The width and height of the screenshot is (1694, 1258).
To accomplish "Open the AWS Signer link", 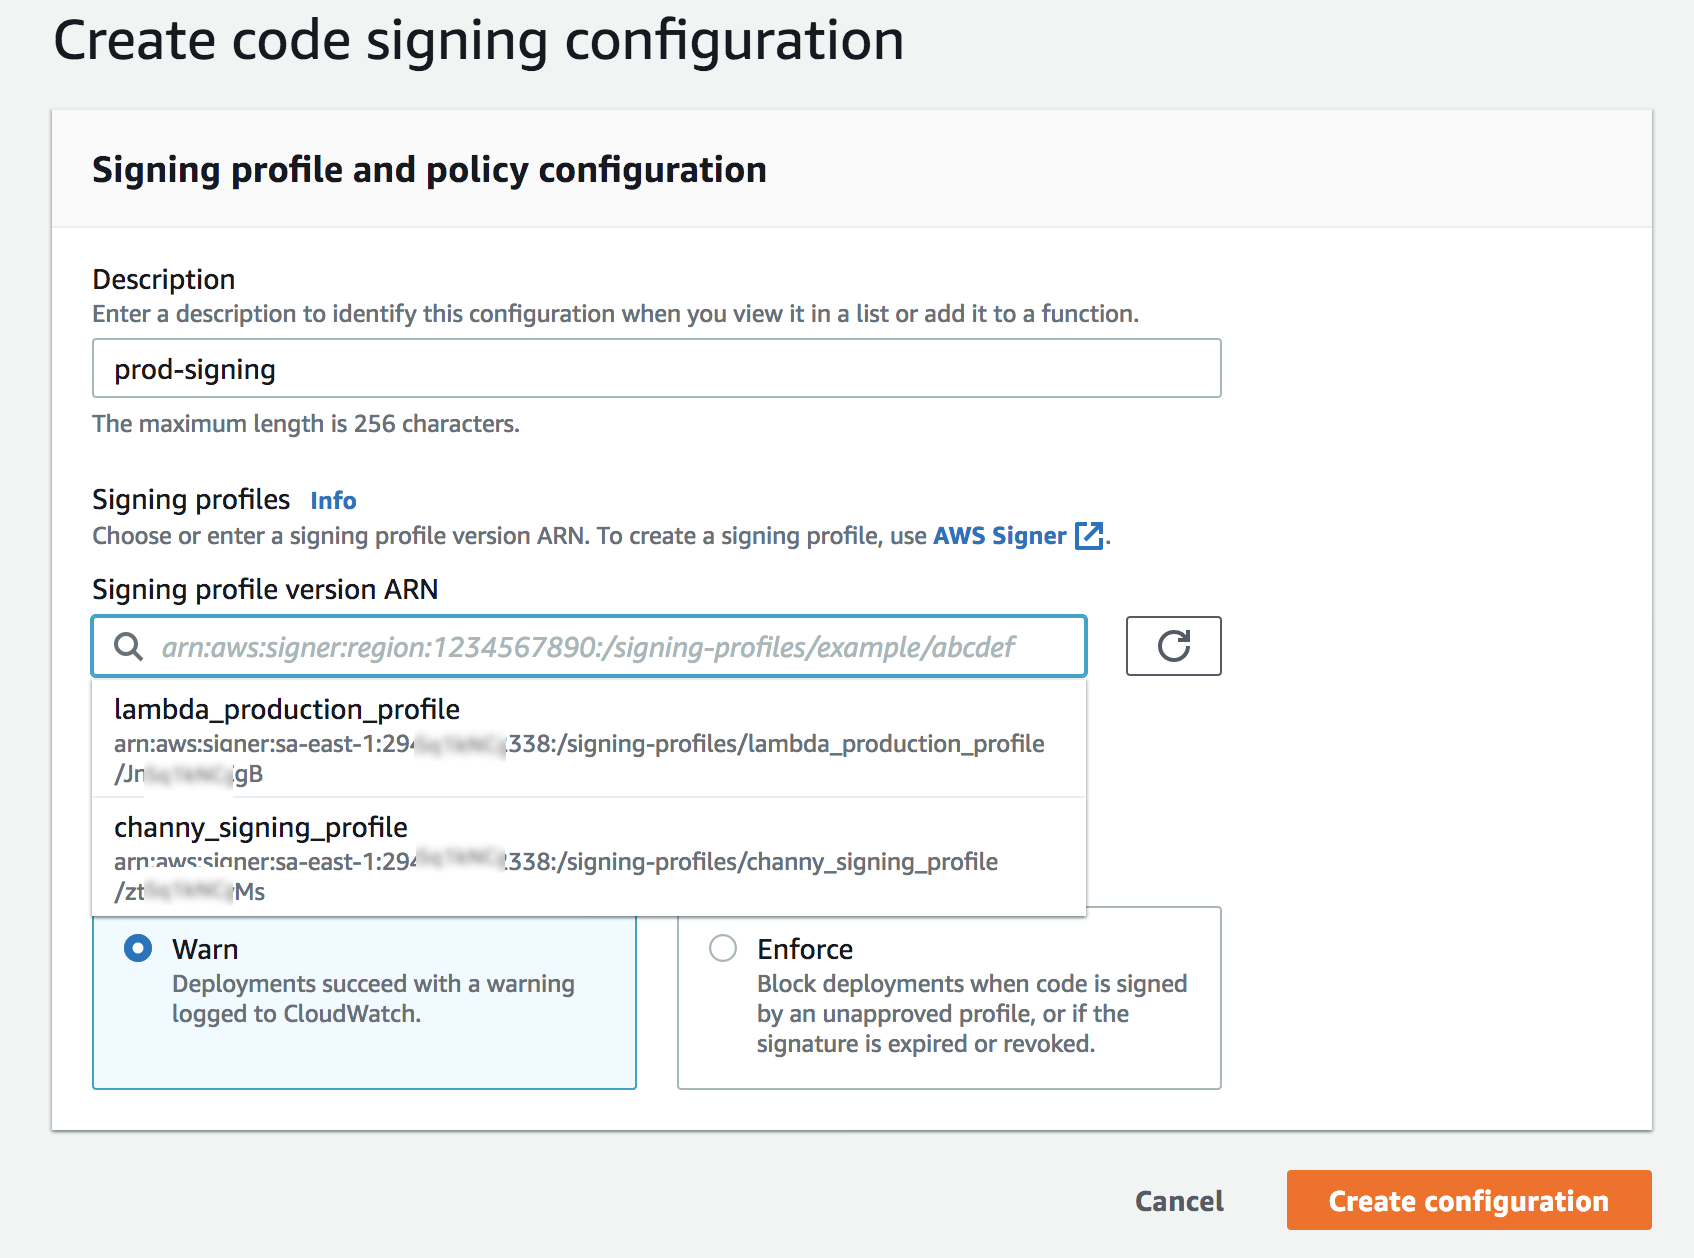I will click(x=999, y=536).
